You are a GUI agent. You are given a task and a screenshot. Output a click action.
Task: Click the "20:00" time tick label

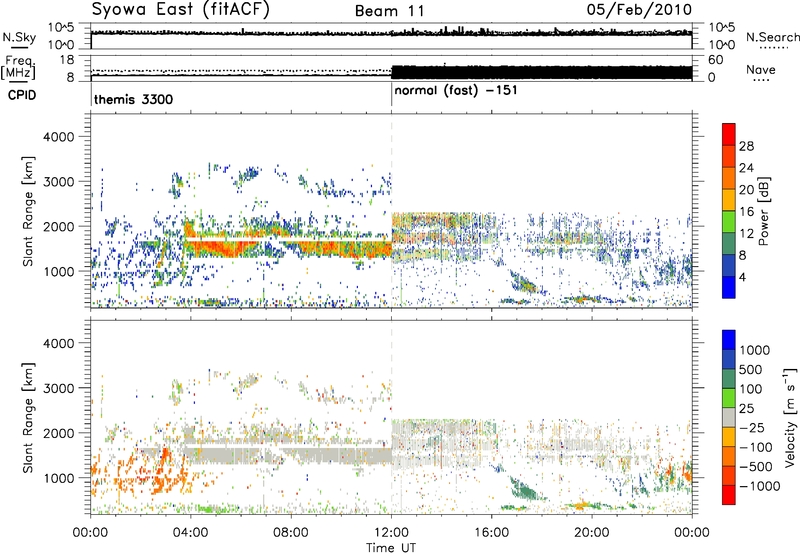pyautogui.click(x=592, y=533)
